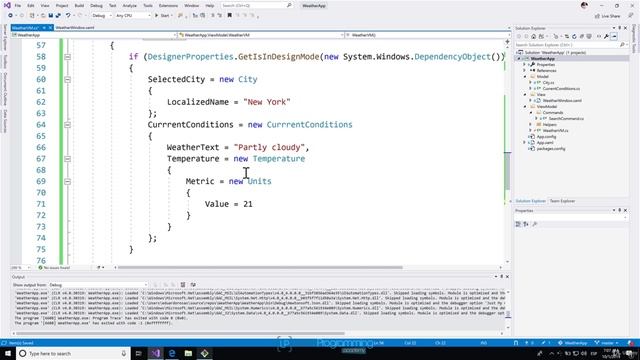Click the Windows Start button

pos(8,353)
